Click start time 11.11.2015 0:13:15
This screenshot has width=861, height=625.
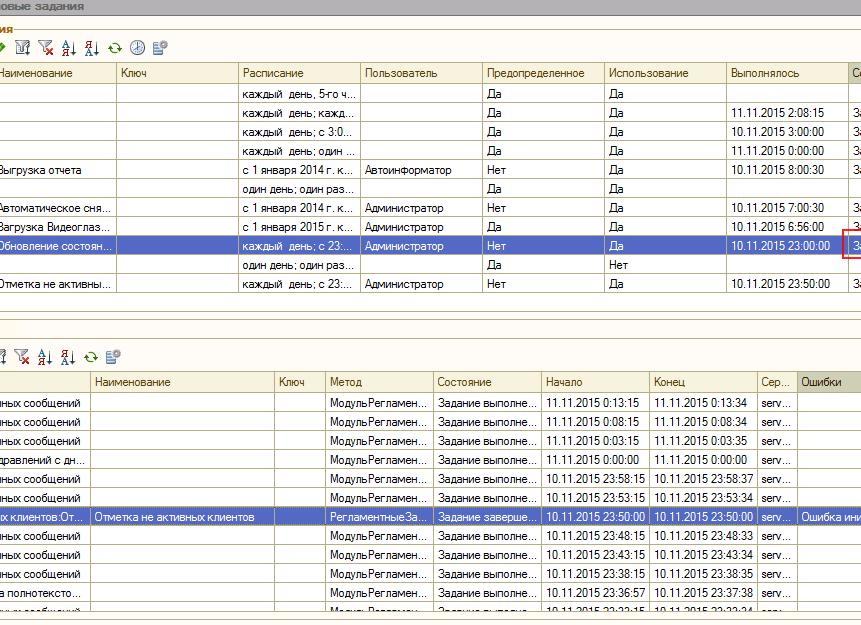(595, 403)
